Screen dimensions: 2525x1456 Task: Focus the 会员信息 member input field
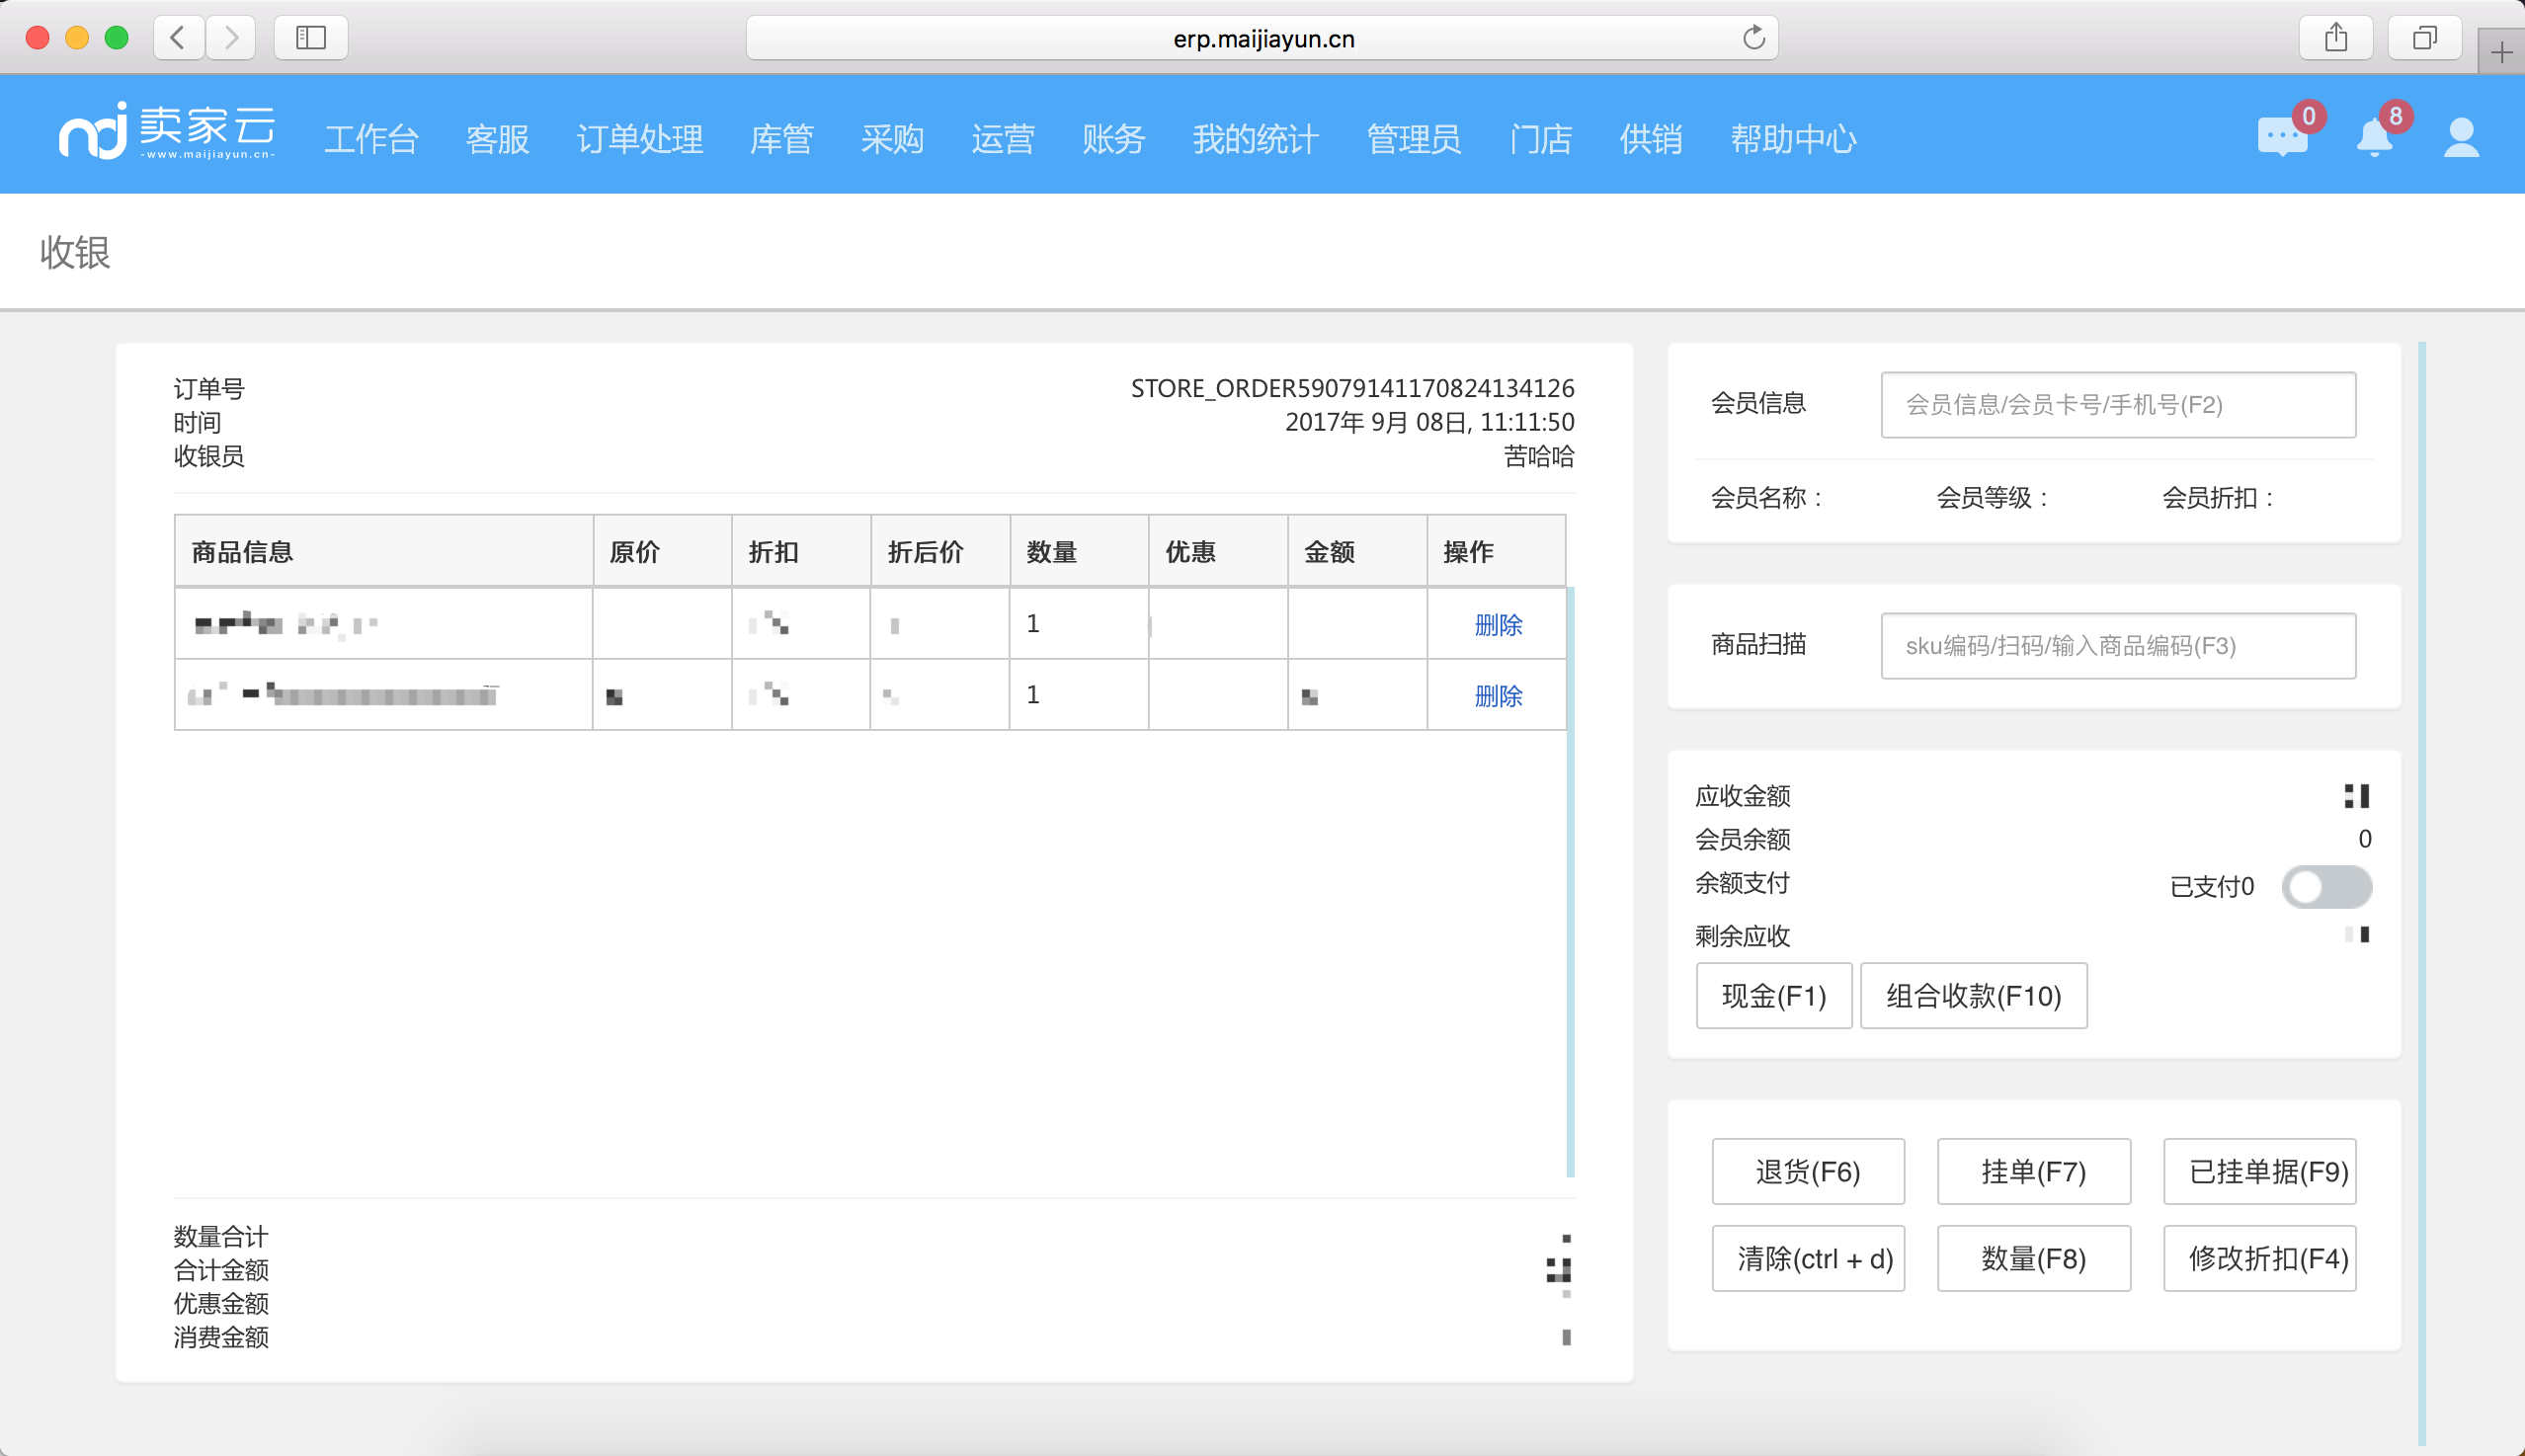tap(2118, 405)
